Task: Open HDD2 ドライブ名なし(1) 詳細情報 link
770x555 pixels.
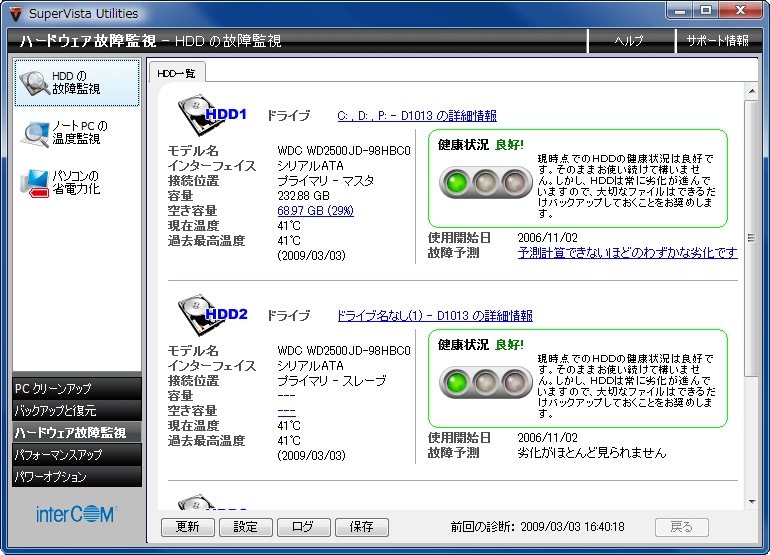Action: pyautogui.click(x=435, y=316)
